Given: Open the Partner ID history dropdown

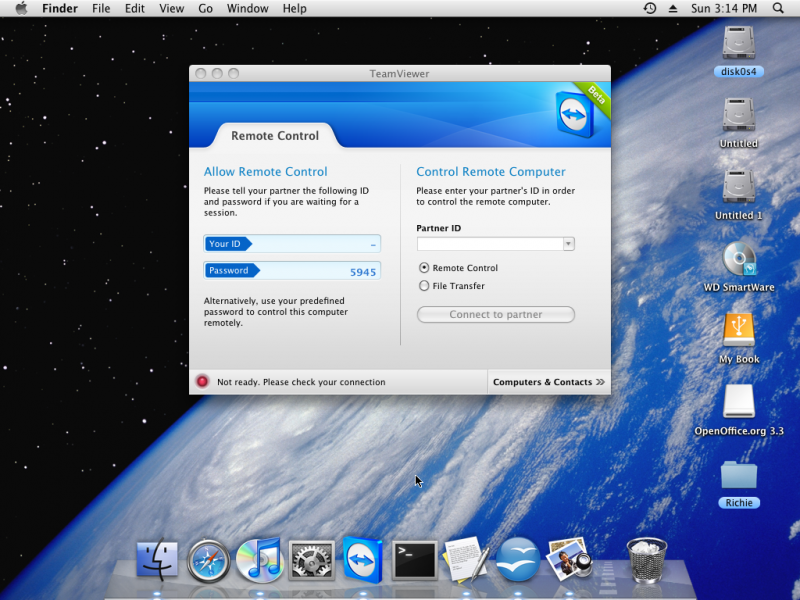Looking at the screenshot, I should pyautogui.click(x=568, y=243).
